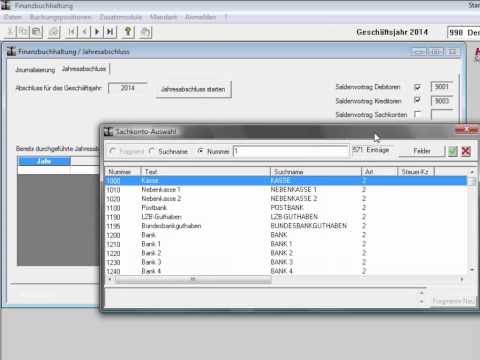Open help question mark toolbar icon
The image size is (480, 360).
tap(128, 32)
